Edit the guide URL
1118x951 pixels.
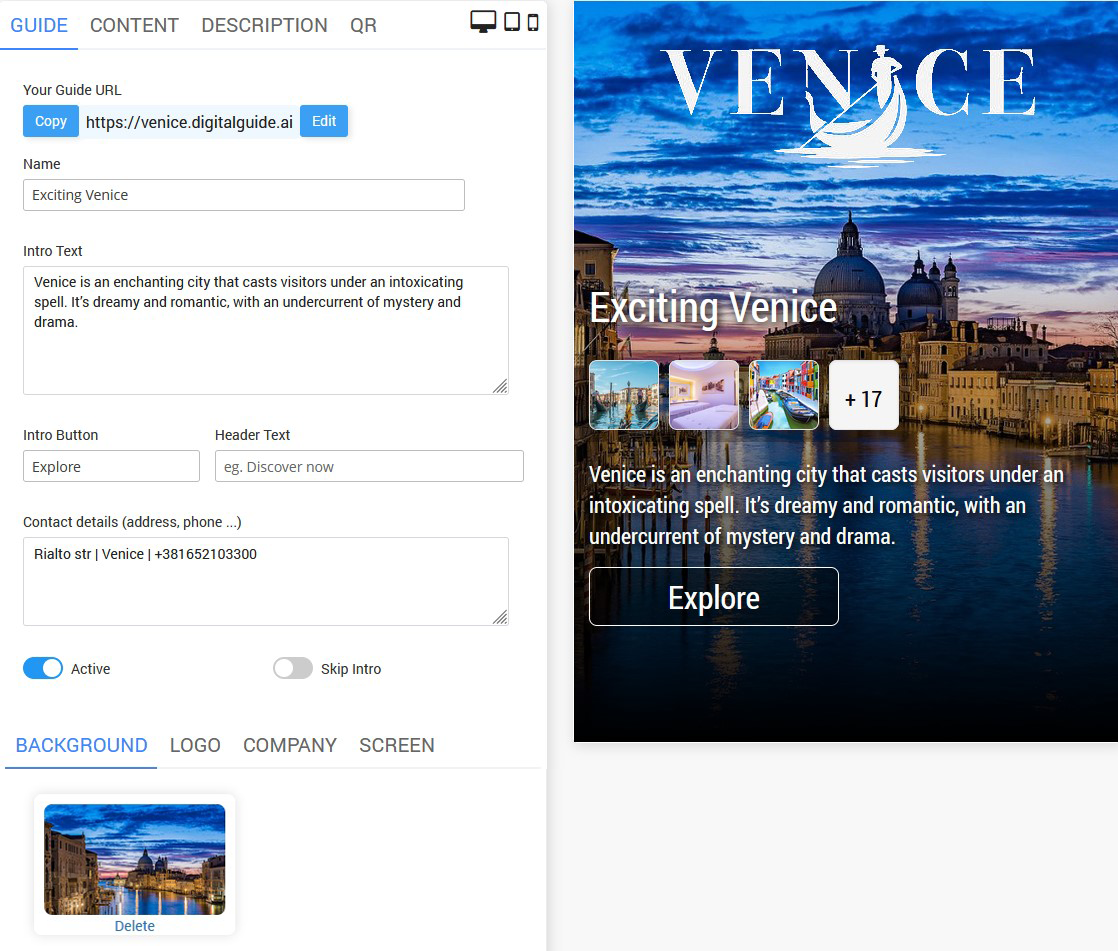click(324, 121)
